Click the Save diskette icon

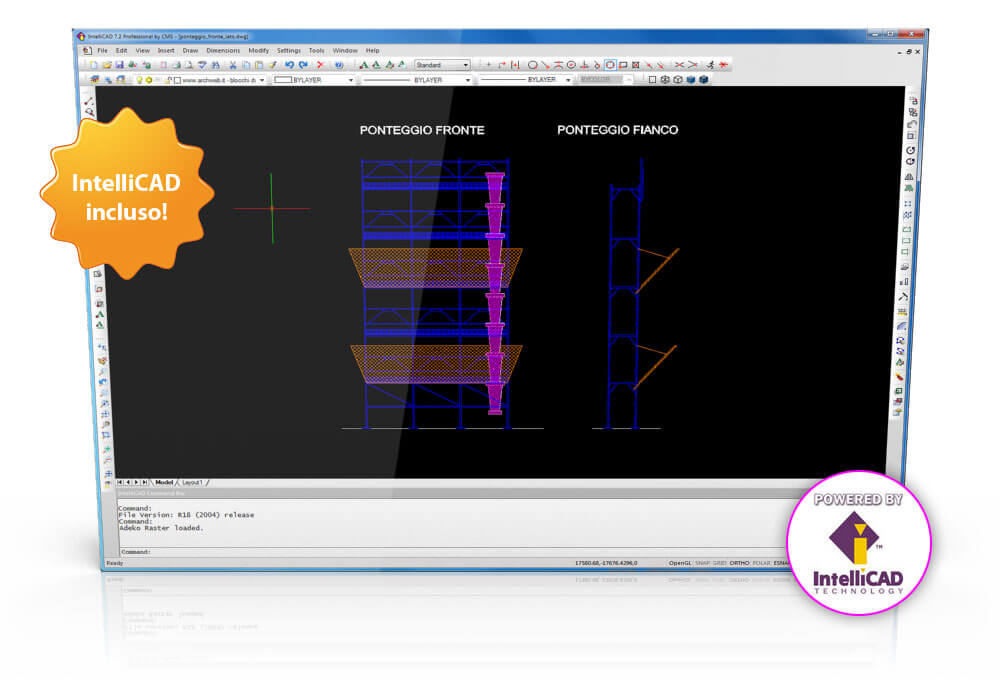(120, 65)
